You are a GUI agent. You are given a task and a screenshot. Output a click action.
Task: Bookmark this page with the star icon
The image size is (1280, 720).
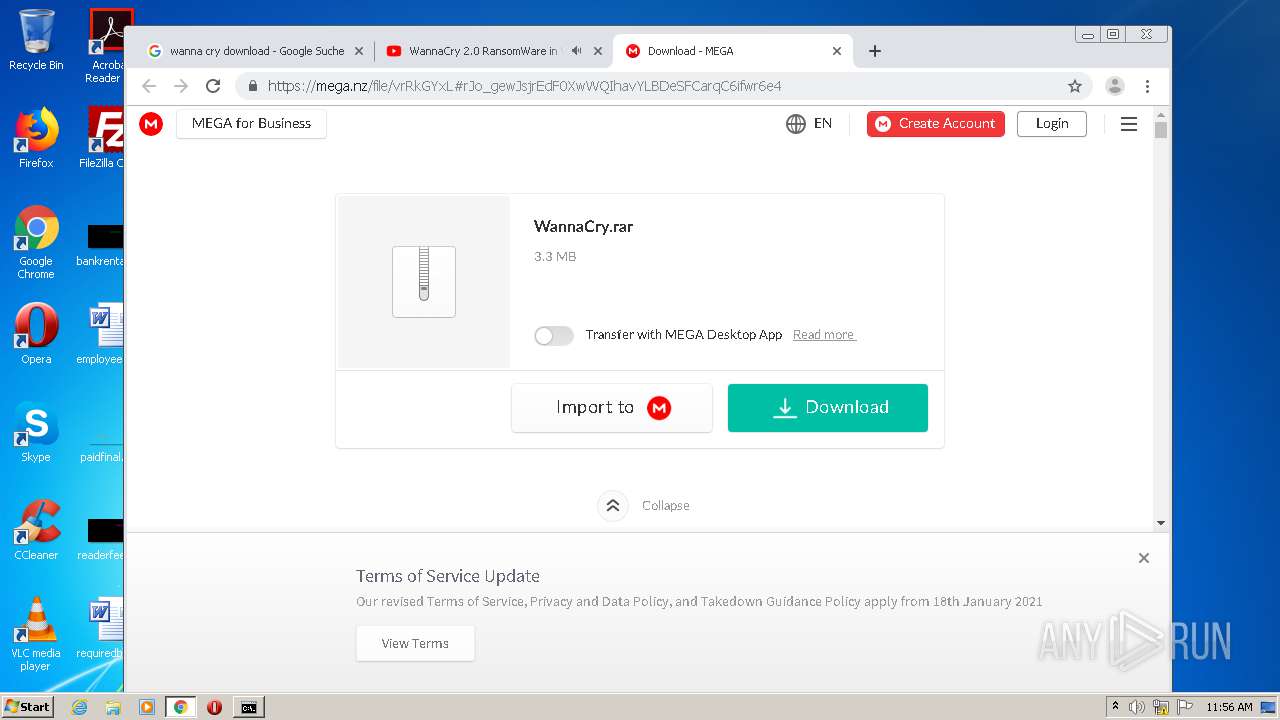[1075, 86]
